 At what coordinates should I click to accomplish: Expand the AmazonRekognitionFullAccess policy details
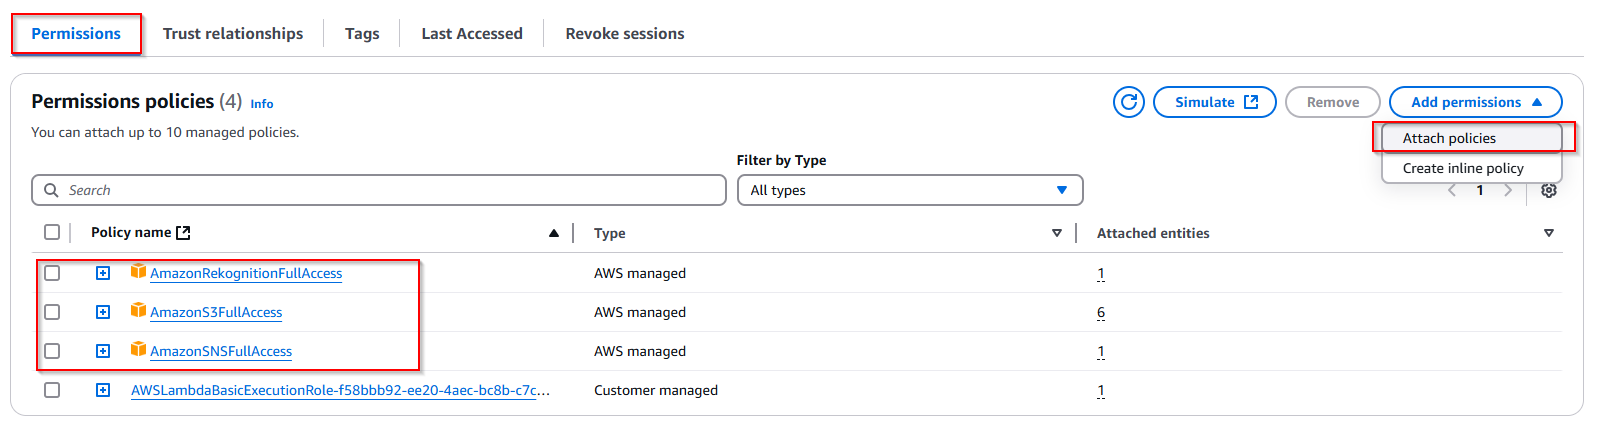point(103,273)
